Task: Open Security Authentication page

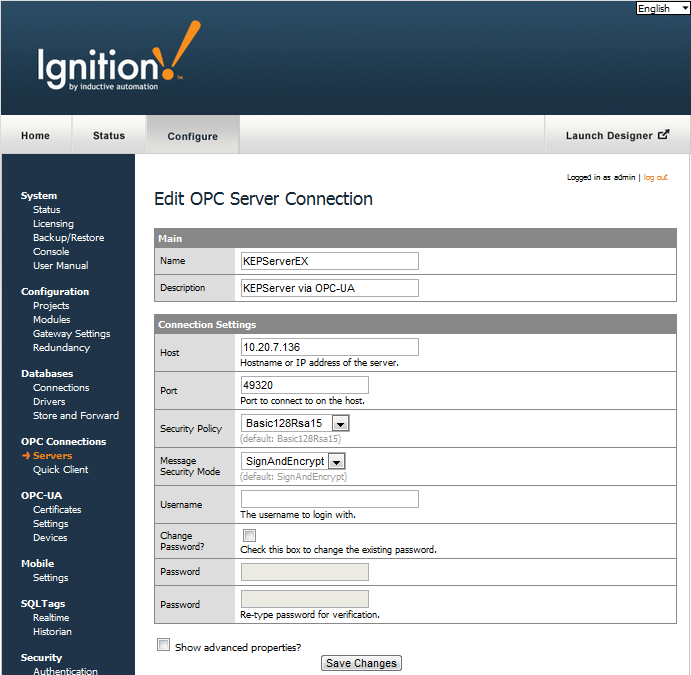Action: 65,671
